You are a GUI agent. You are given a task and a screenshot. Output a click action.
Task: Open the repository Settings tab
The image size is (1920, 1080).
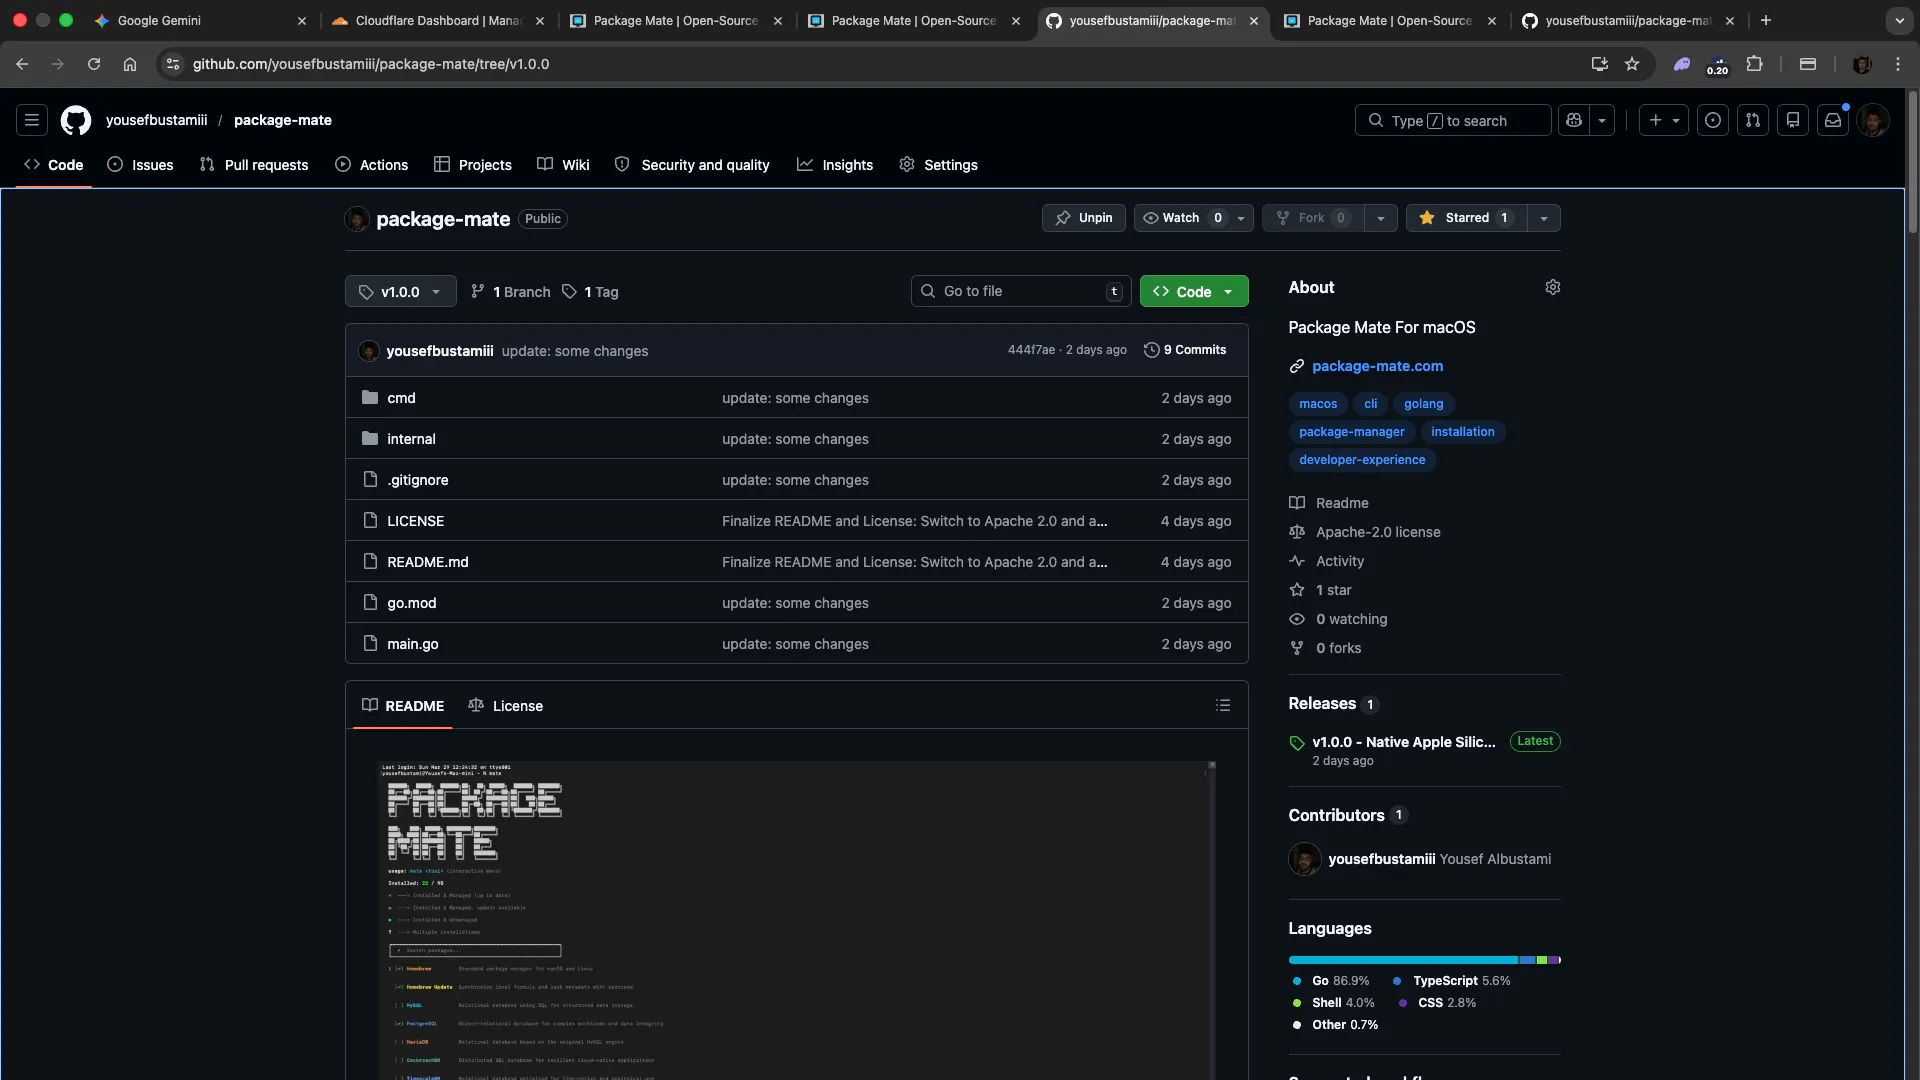938,165
